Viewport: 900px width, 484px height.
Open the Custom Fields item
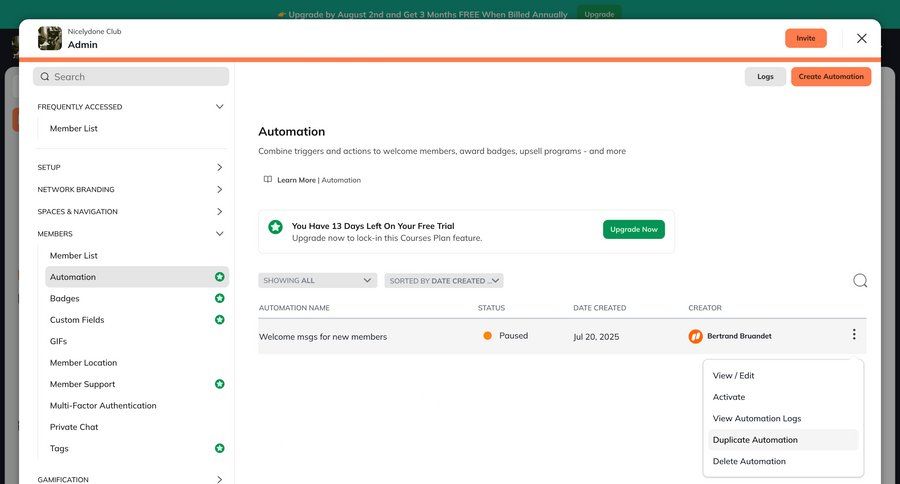77,320
